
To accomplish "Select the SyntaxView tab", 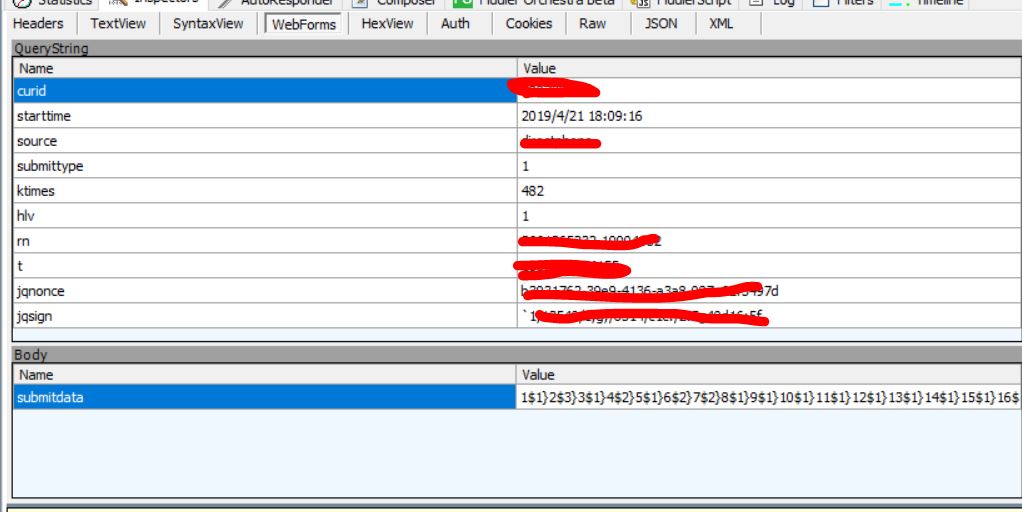I will 208,24.
